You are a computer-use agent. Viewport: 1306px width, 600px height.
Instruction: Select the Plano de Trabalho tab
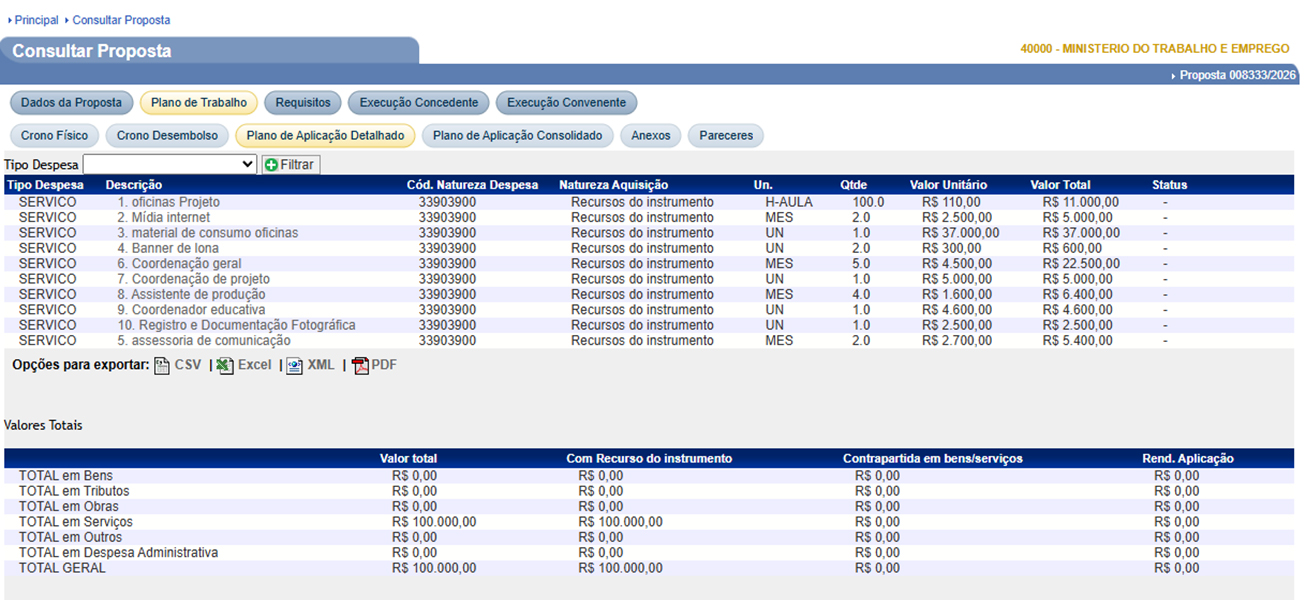pyautogui.click(x=199, y=102)
